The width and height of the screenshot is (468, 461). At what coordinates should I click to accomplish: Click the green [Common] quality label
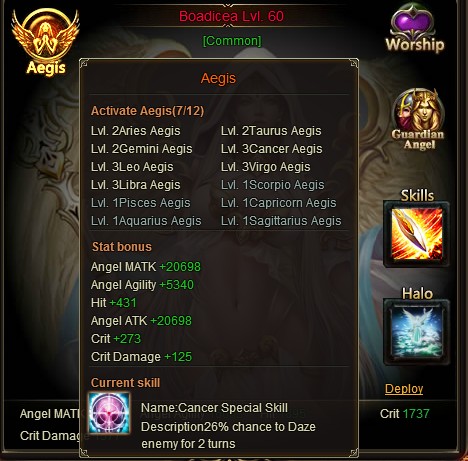[232, 41]
